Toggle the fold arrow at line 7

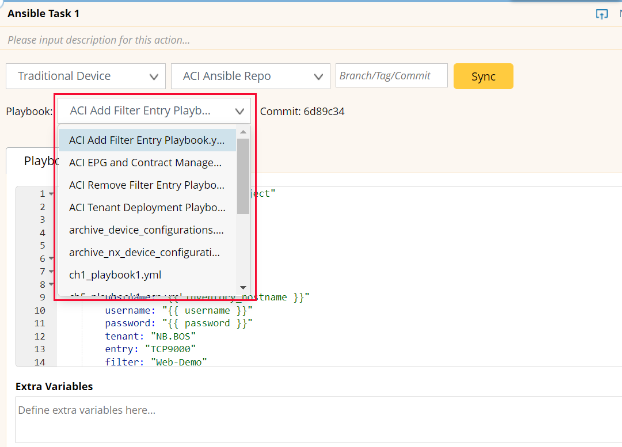point(50,271)
